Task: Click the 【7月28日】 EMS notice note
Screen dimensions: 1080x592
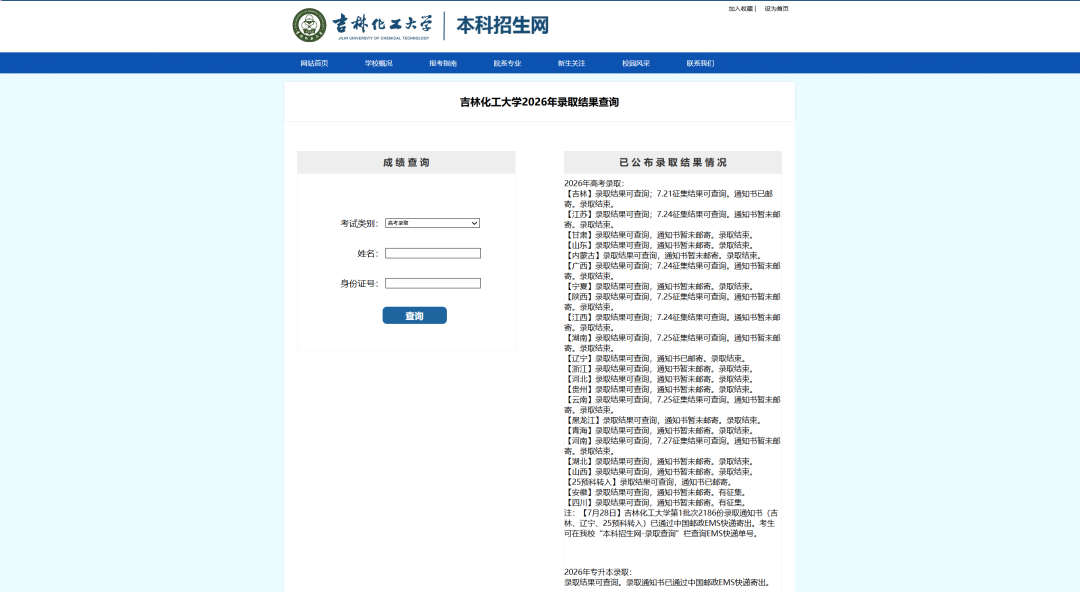Action: (672, 524)
